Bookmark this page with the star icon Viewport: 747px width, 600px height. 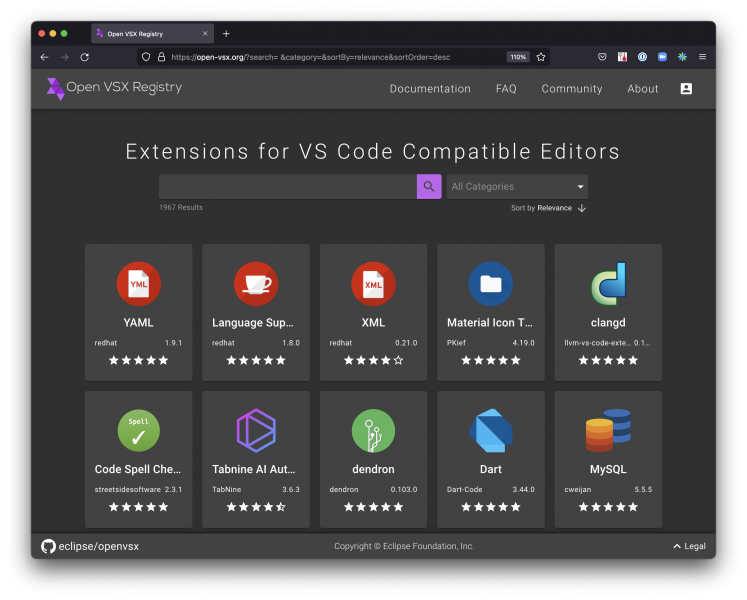tap(541, 57)
